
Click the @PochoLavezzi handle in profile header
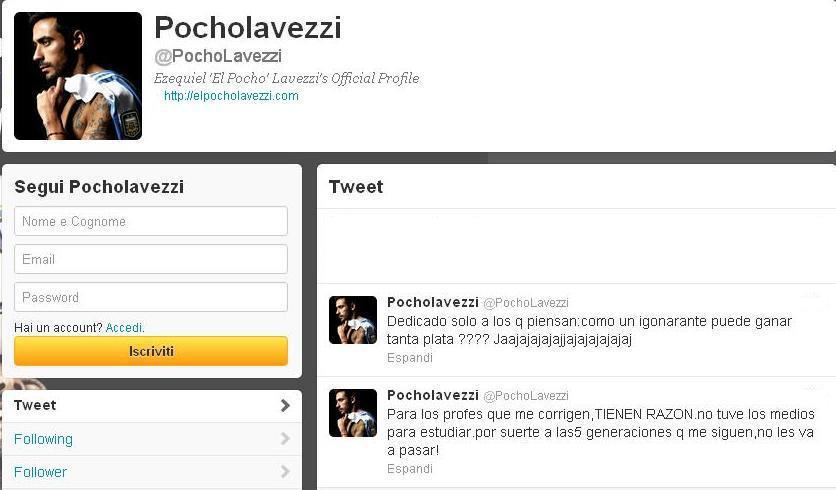[x=218, y=56]
